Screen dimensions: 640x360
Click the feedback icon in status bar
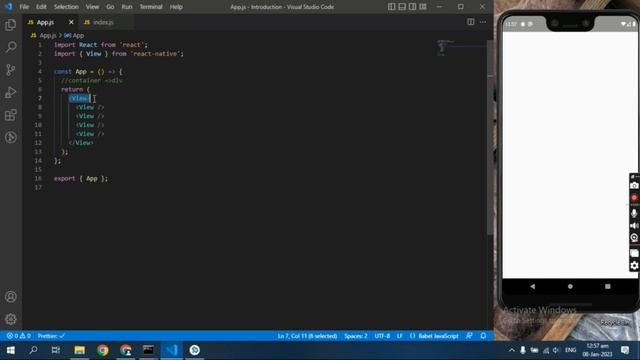click(x=469, y=336)
